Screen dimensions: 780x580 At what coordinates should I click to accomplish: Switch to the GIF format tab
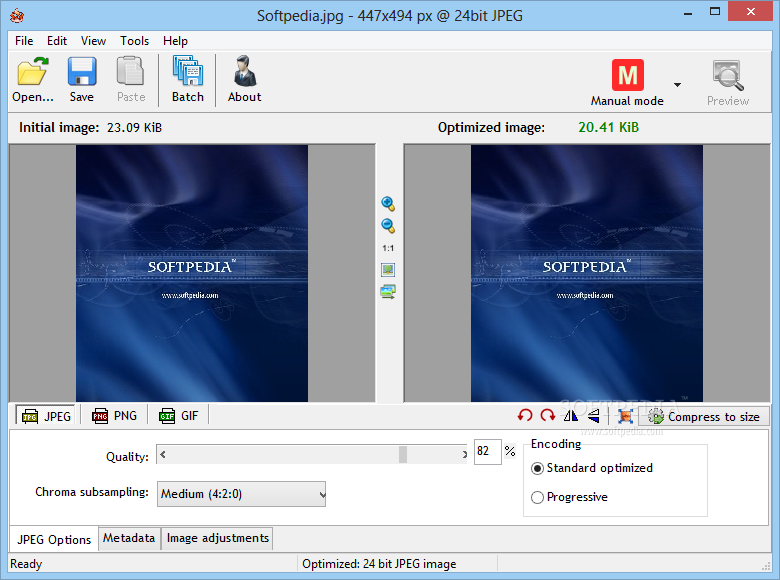coord(179,415)
